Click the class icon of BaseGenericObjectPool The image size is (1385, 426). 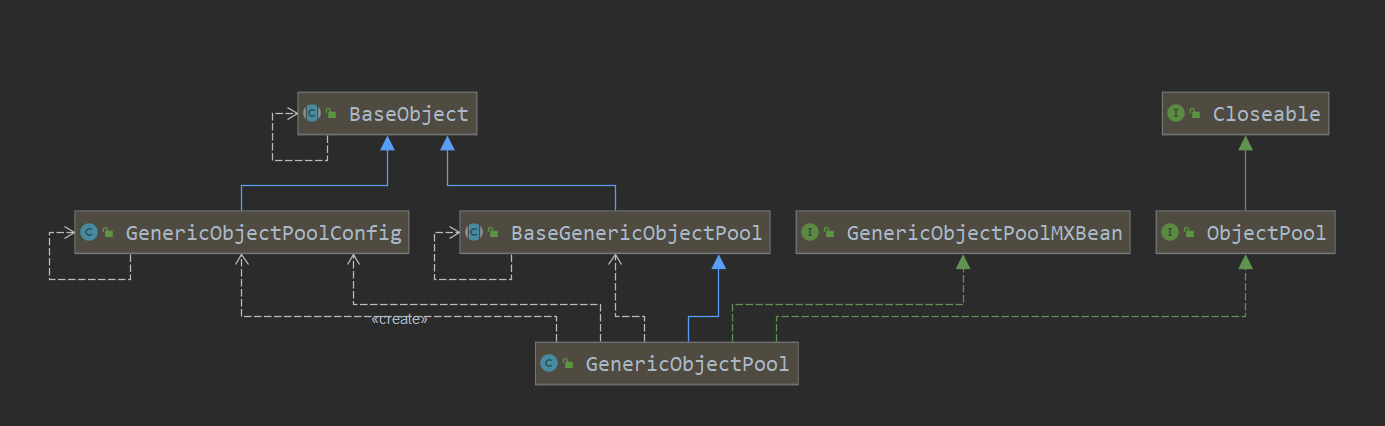(x=474, y=233)
